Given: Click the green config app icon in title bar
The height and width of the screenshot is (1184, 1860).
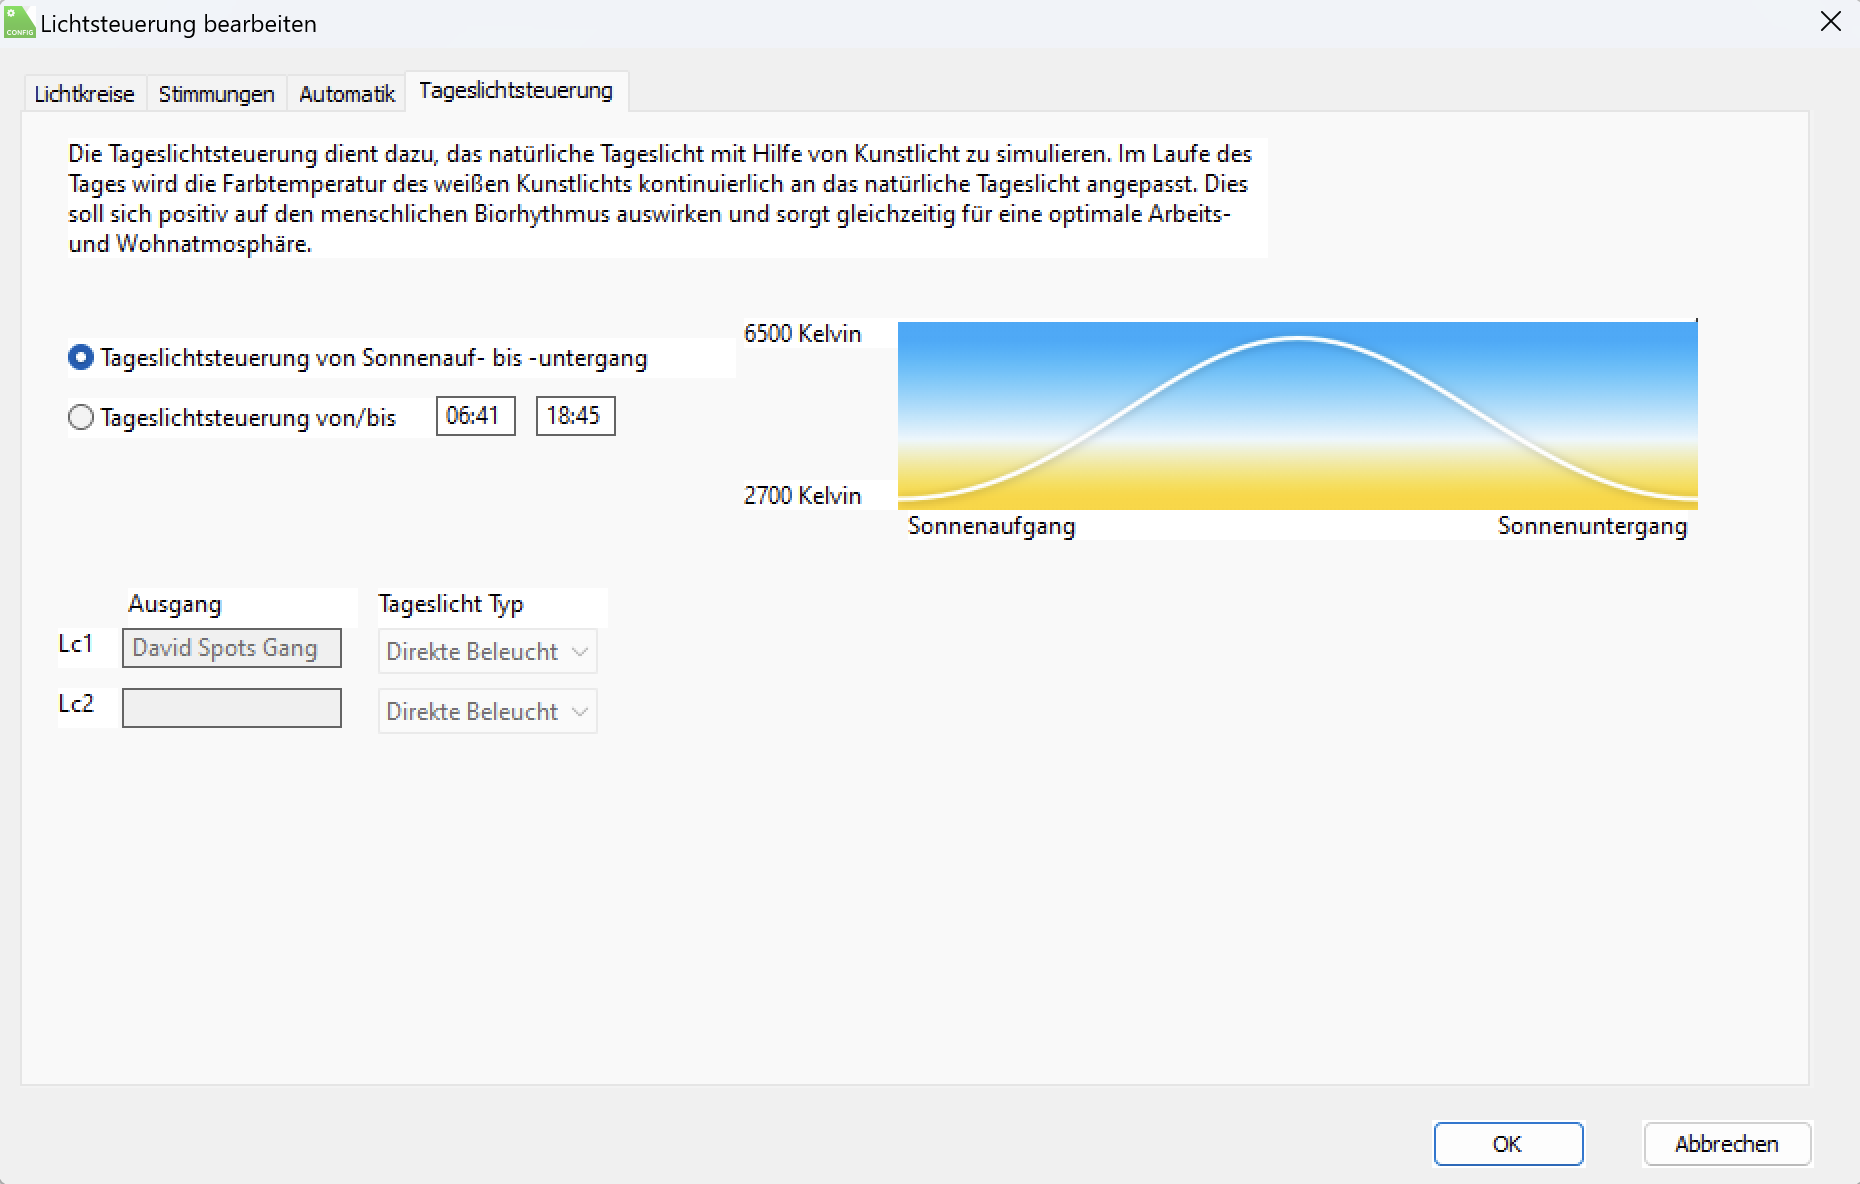Looking at the screenshot, I should (19, 22).
